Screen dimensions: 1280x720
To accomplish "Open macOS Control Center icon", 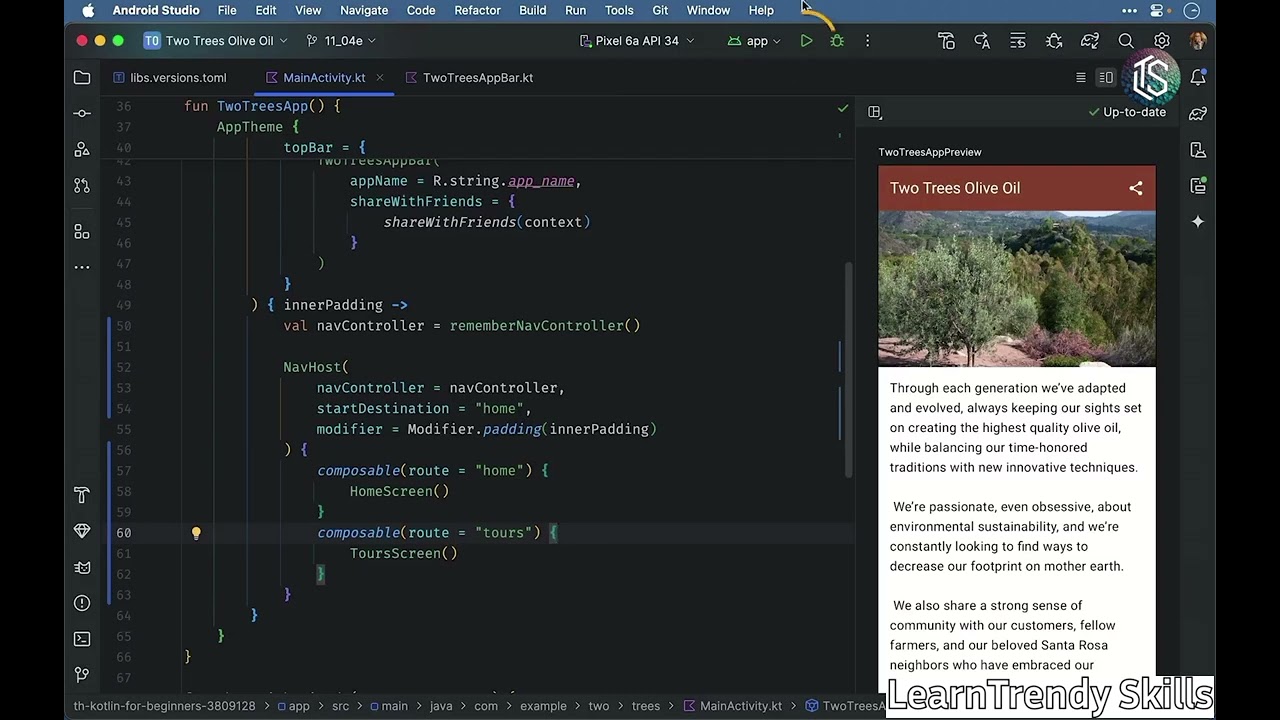I will 1157,10.
